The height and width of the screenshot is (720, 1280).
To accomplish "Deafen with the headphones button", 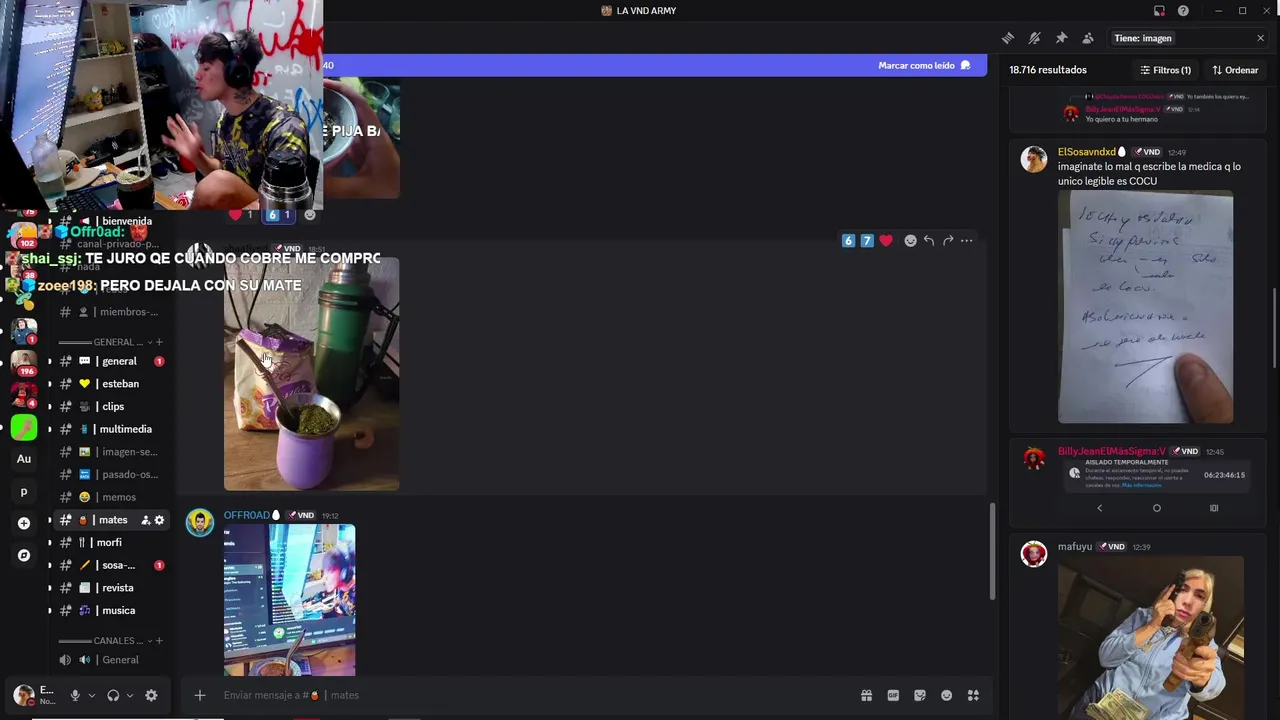I will coord(113,695).
